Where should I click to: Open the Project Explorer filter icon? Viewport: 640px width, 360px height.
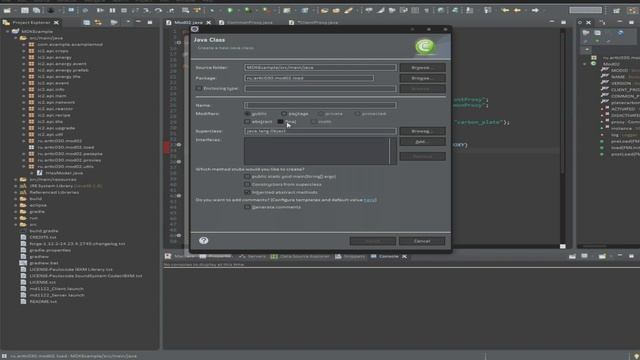(114, 22)
